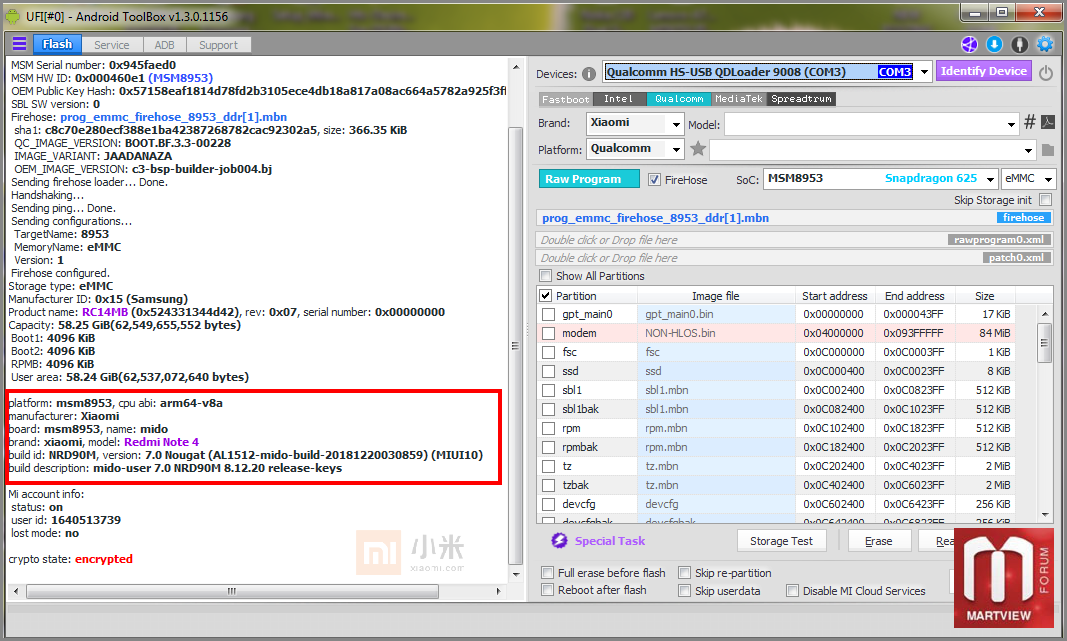Click the Raw Program button
This screenshot has height=641, width=1067.
click(x=589, y=179)
